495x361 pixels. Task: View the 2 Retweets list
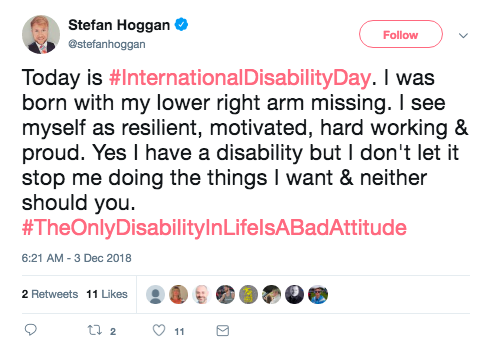click(x=50, y=294)
